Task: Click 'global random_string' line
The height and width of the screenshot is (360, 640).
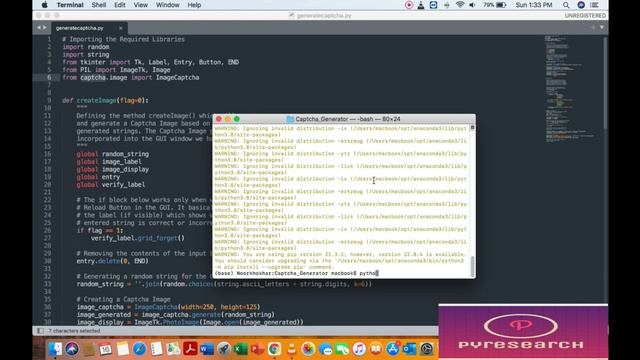Action: (x=113, y=154)
